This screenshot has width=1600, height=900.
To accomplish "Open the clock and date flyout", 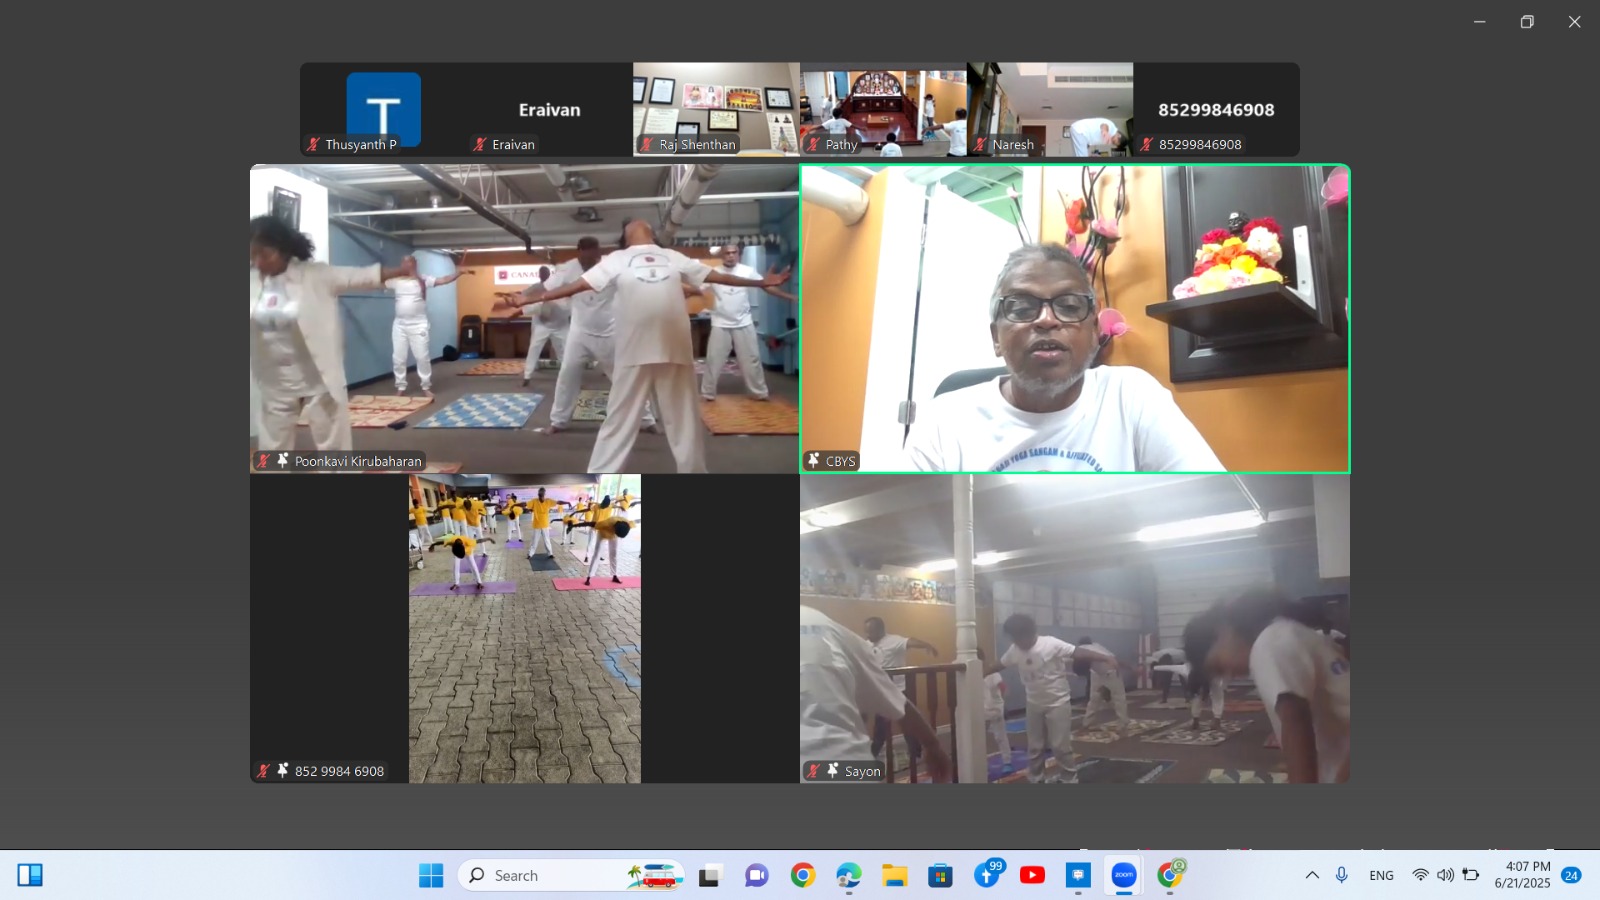I will [x=1522, y=875].
